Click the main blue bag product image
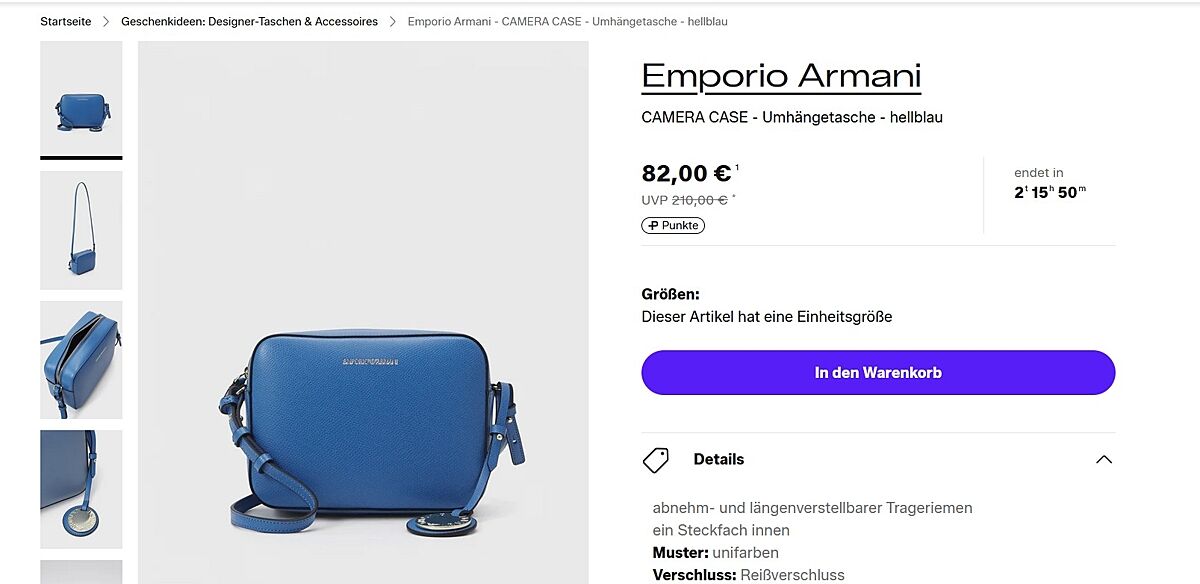The width and height of the screenshot is (1200, 584). 363,312
